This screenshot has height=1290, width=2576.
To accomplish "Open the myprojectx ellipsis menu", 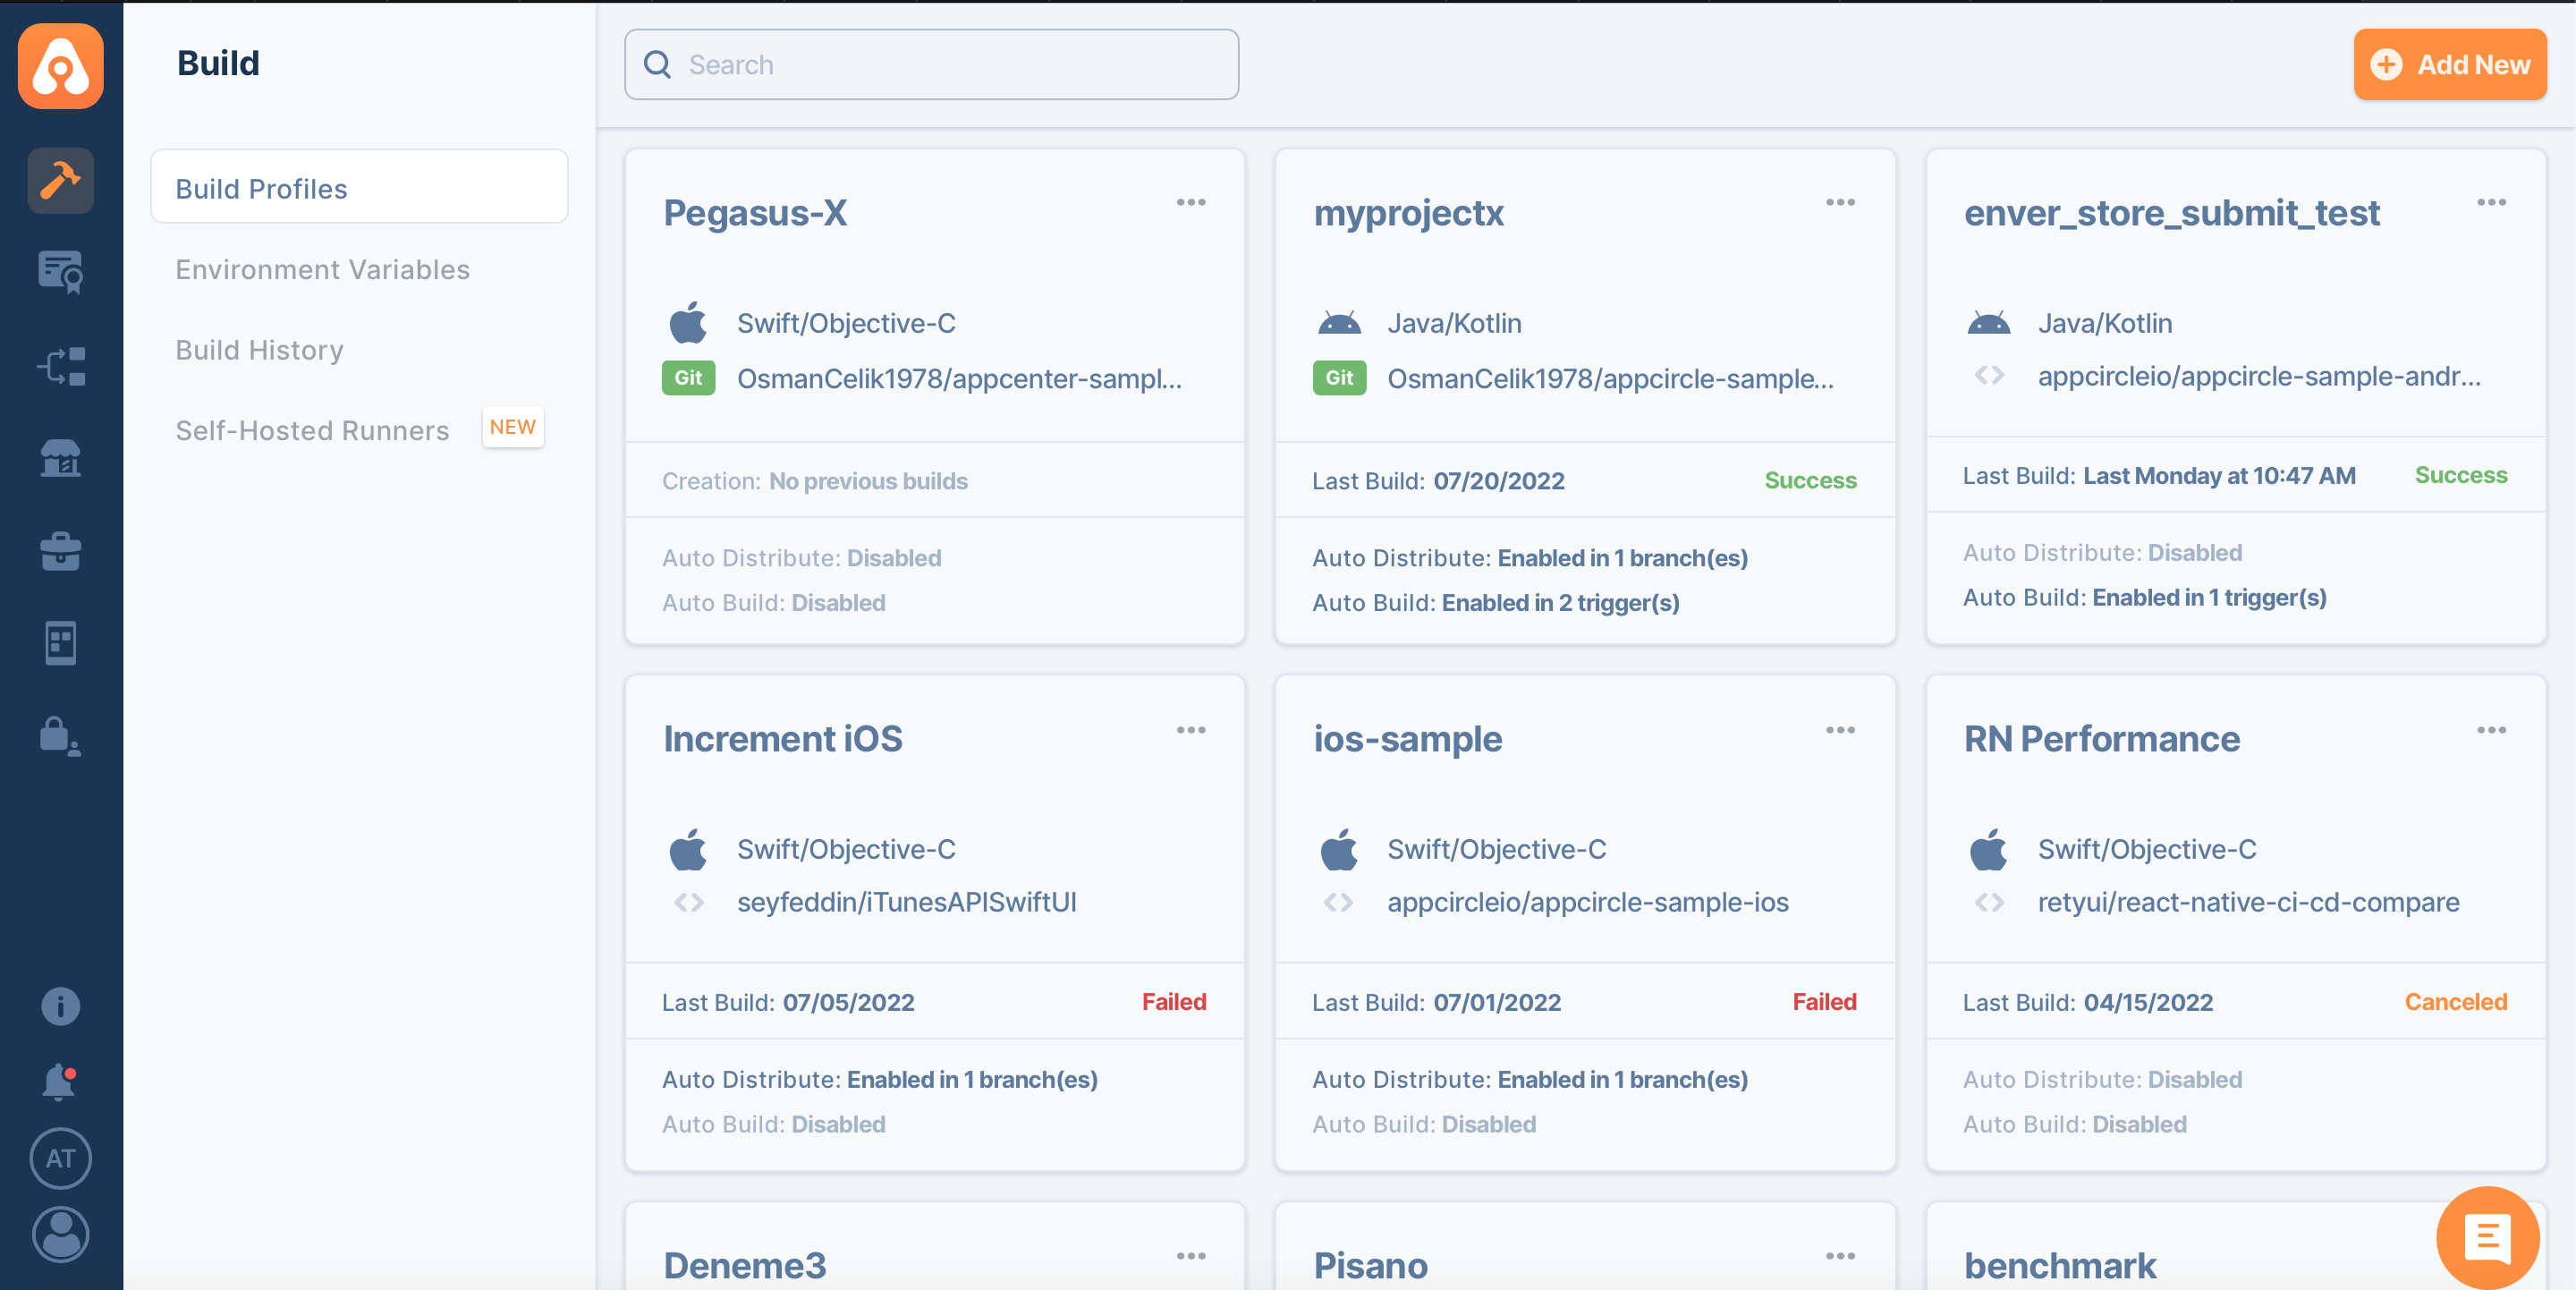I will point(1841,202).
